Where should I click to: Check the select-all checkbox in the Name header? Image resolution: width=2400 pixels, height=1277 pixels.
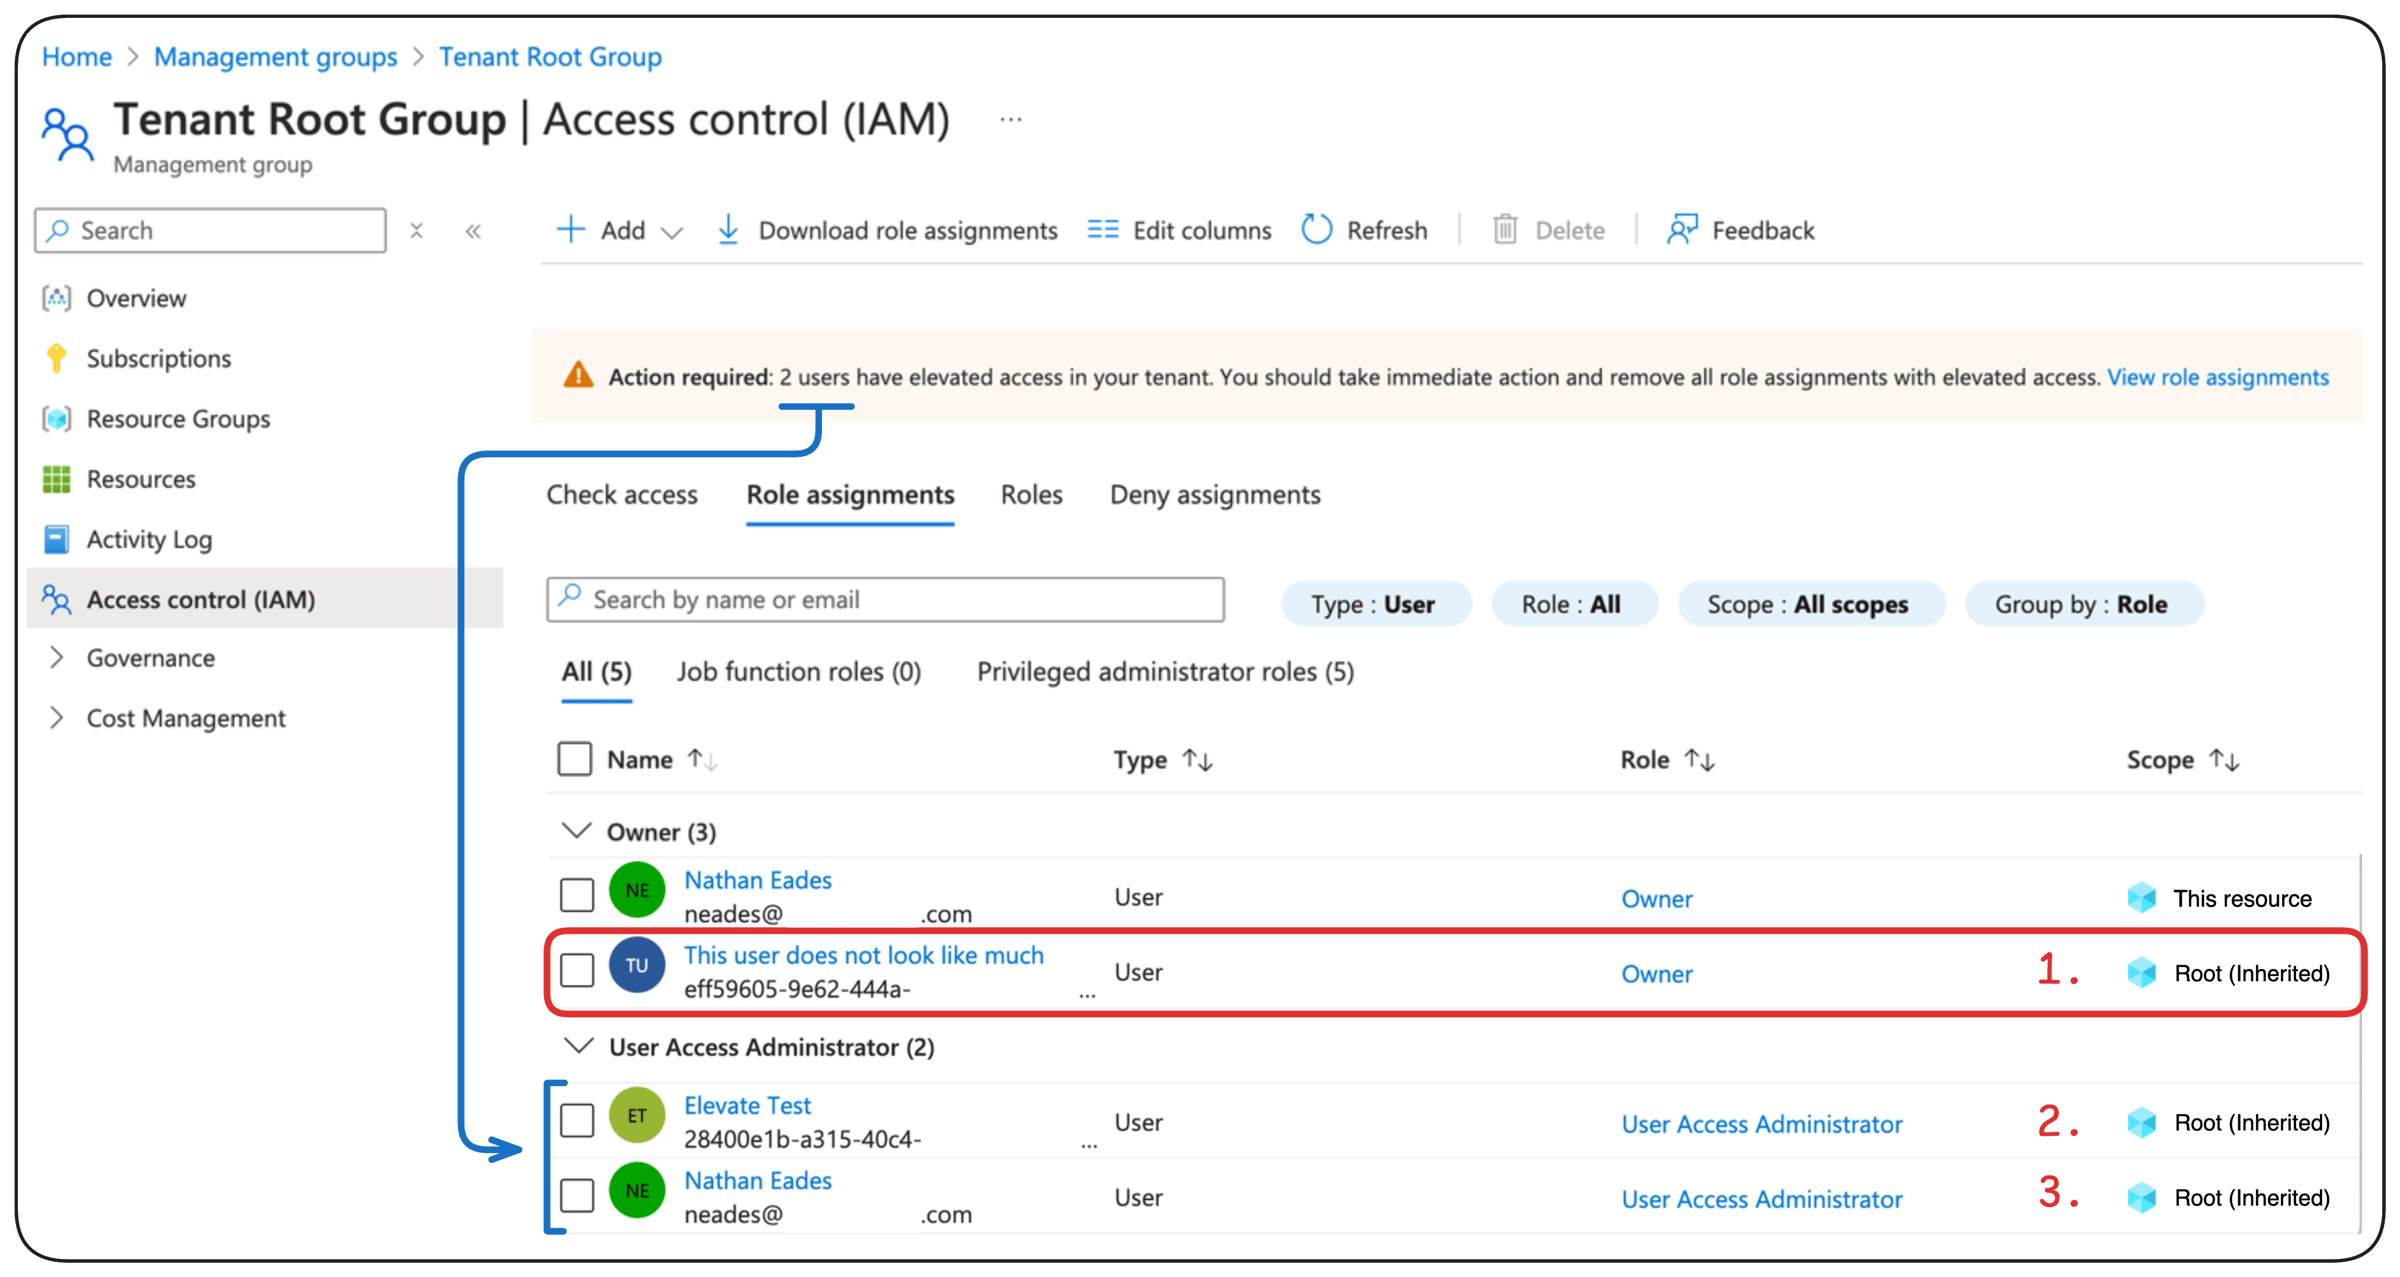pyautogui.click(x=576, y=758)
